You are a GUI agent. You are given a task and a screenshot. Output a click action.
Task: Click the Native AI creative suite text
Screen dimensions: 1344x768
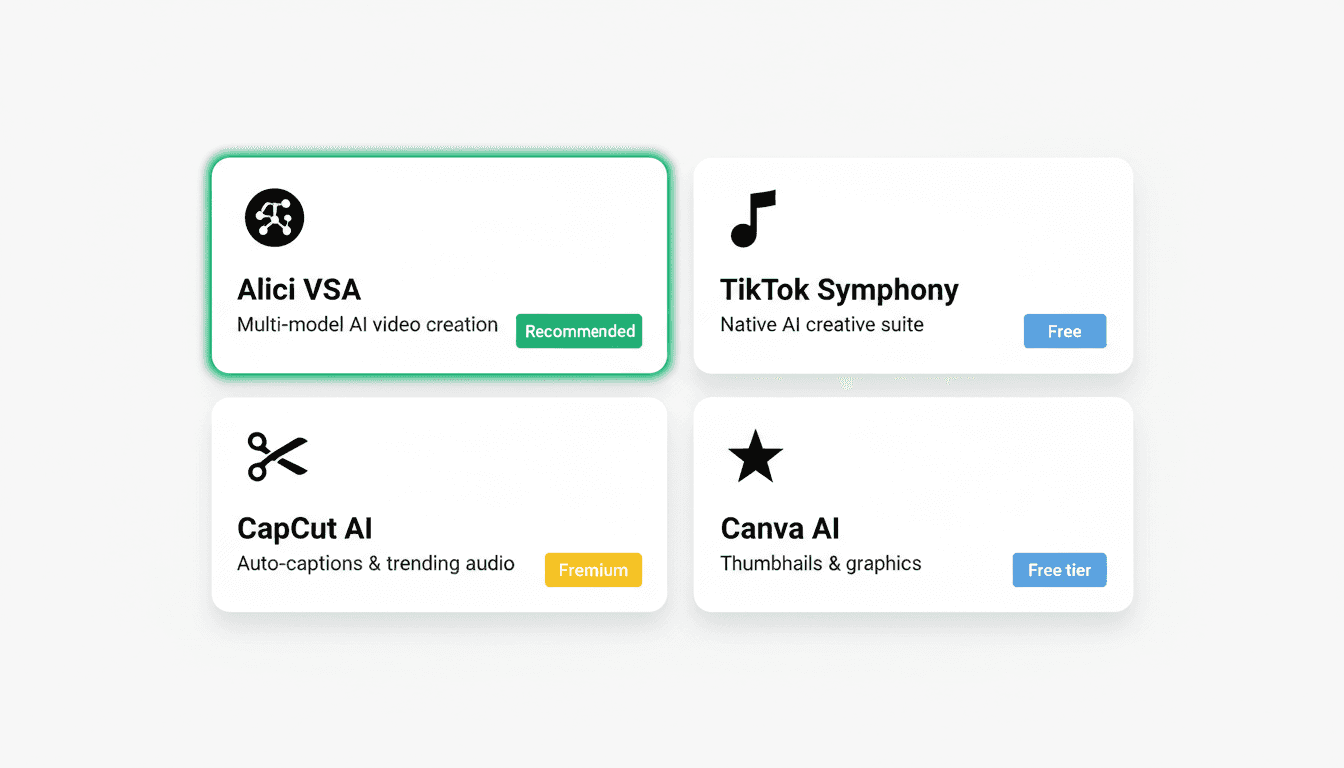click(822, 324)
